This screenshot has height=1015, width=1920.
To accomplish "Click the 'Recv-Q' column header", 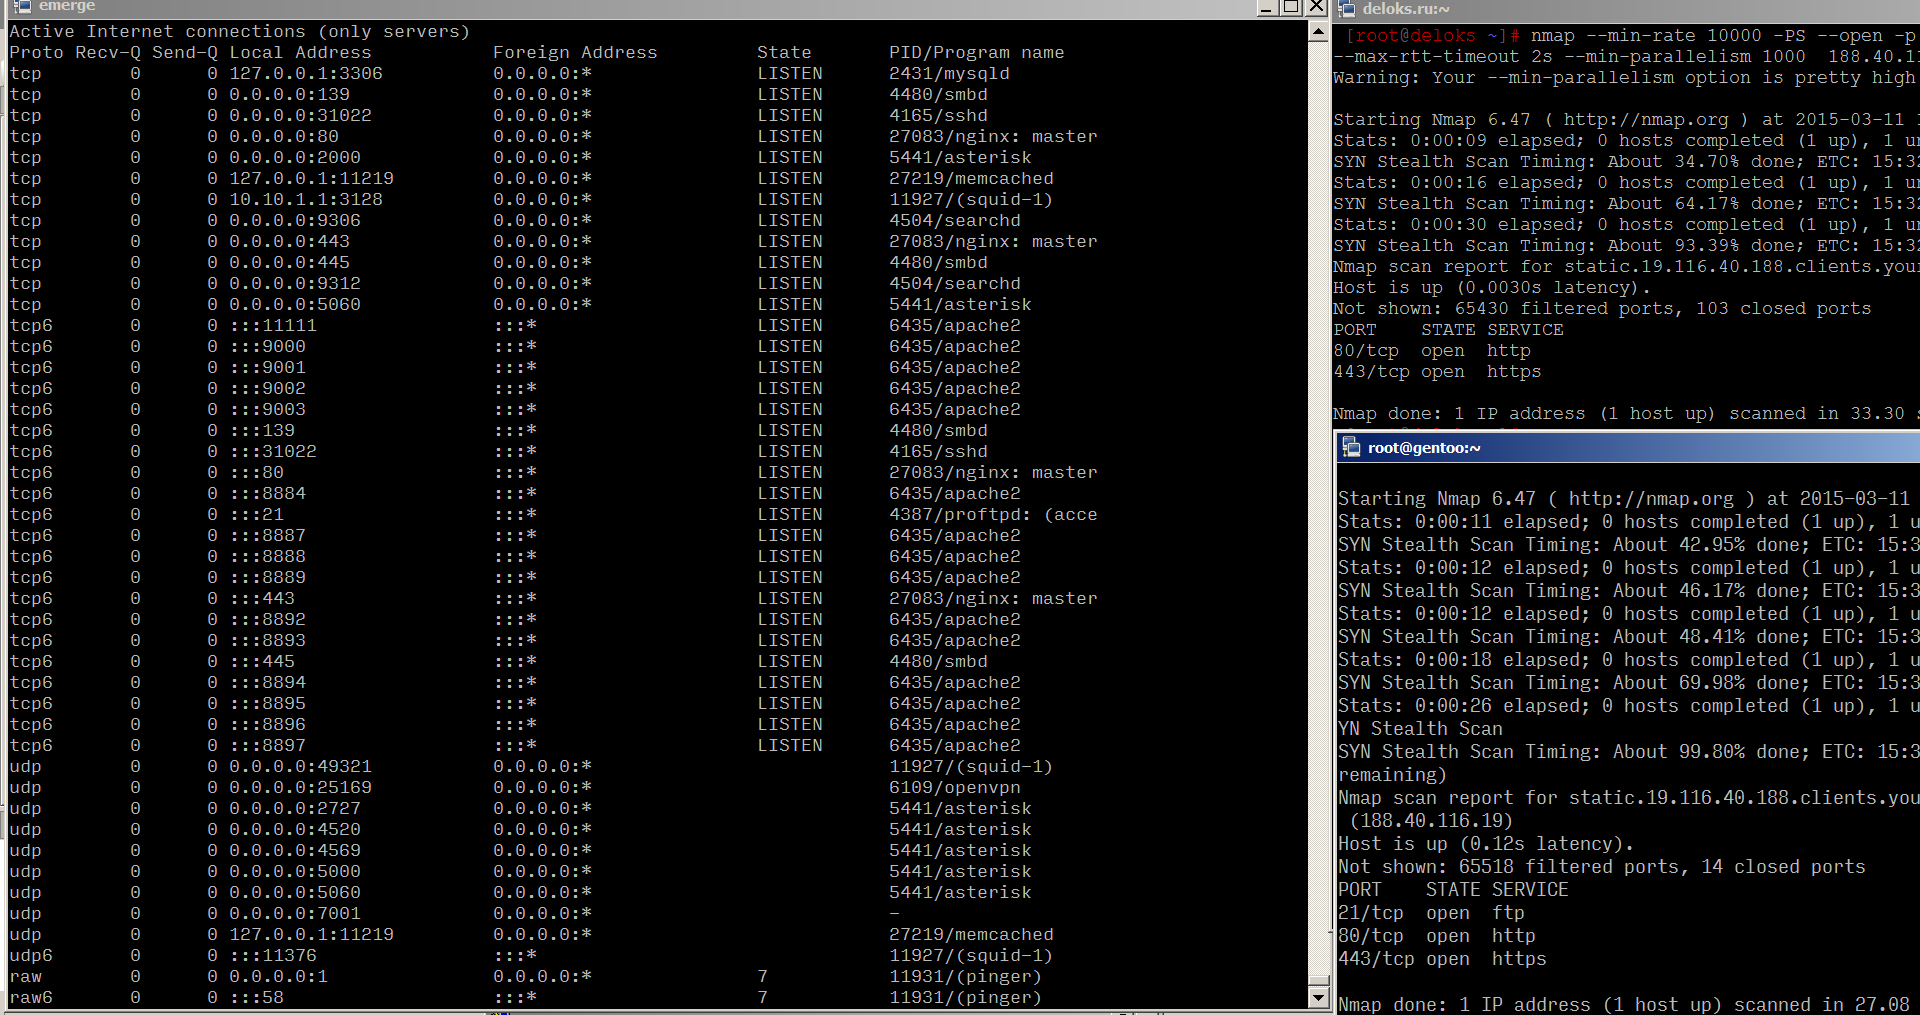I will [108, 52].
